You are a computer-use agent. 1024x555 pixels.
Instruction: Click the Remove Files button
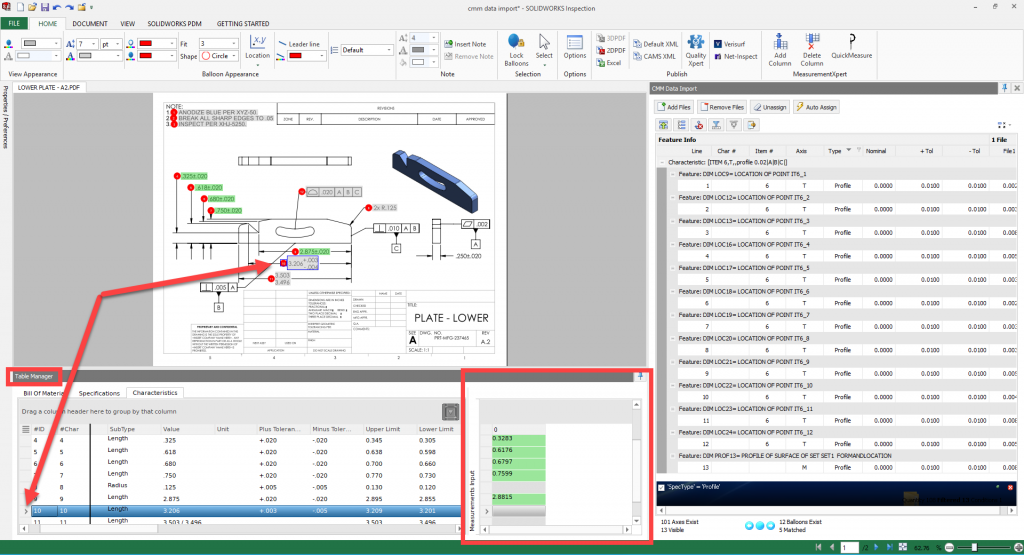click(722, 107)
